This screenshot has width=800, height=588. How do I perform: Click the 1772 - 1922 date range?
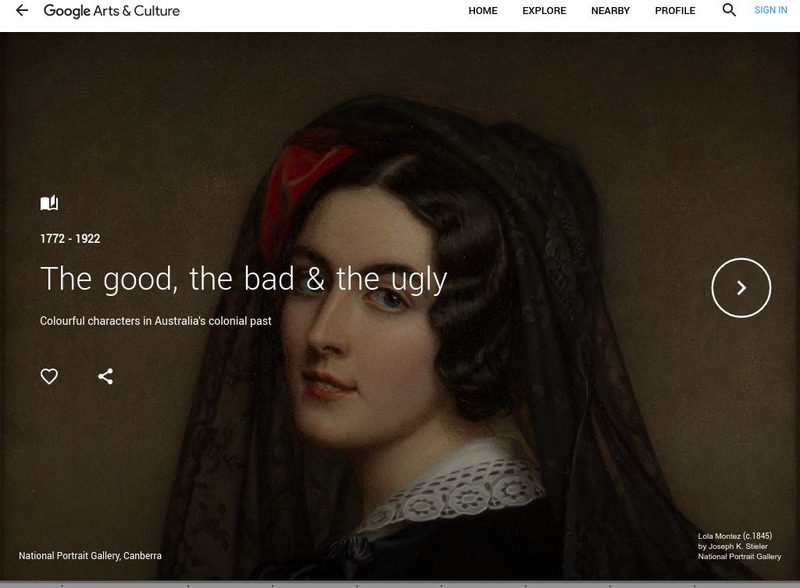(70, 239)
